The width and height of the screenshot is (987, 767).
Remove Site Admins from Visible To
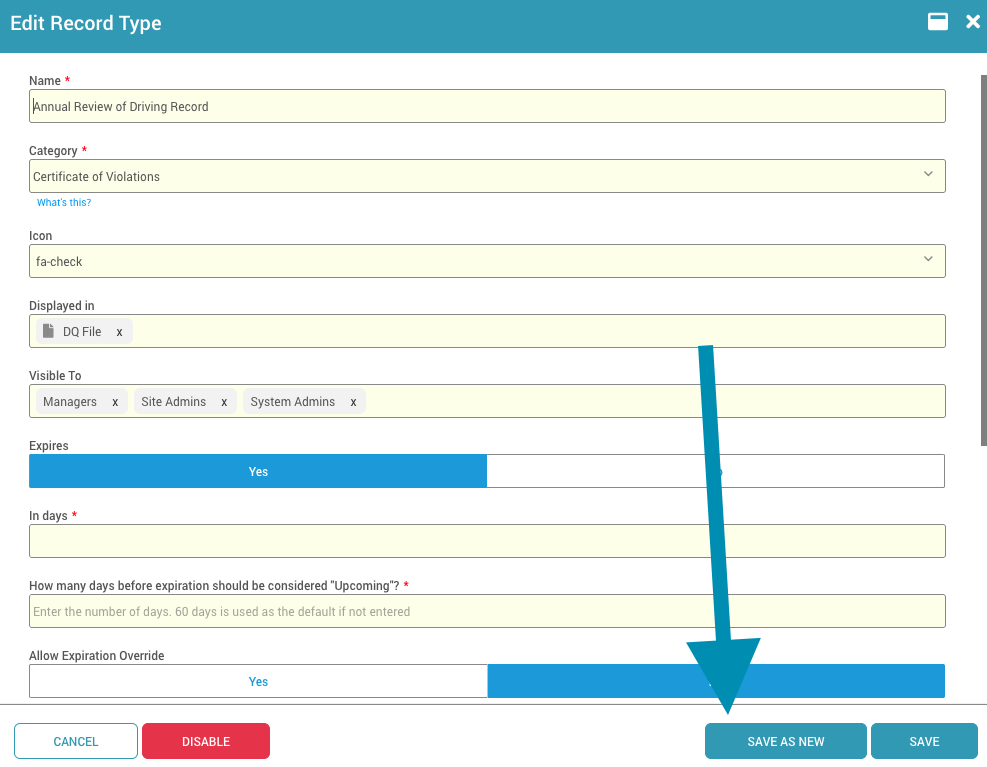[x=224, y=402]
